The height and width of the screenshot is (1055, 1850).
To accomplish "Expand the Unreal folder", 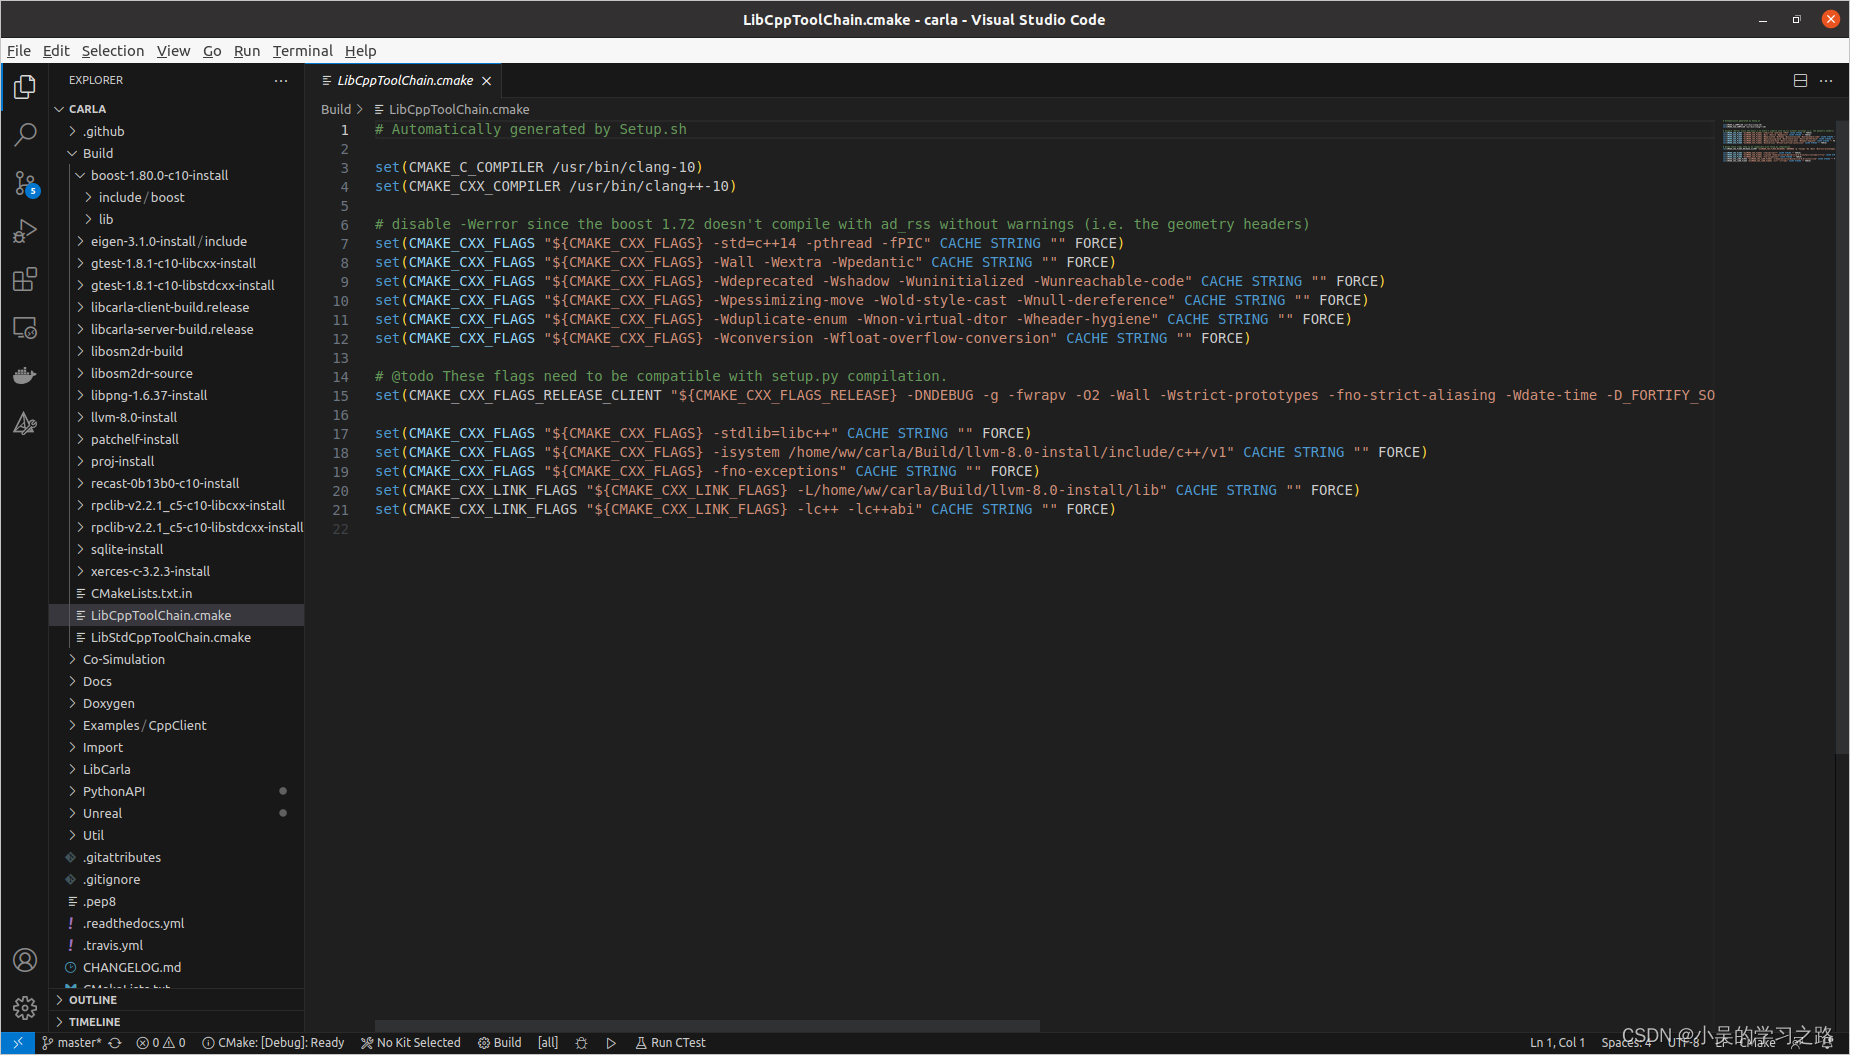I will [177, 813].
